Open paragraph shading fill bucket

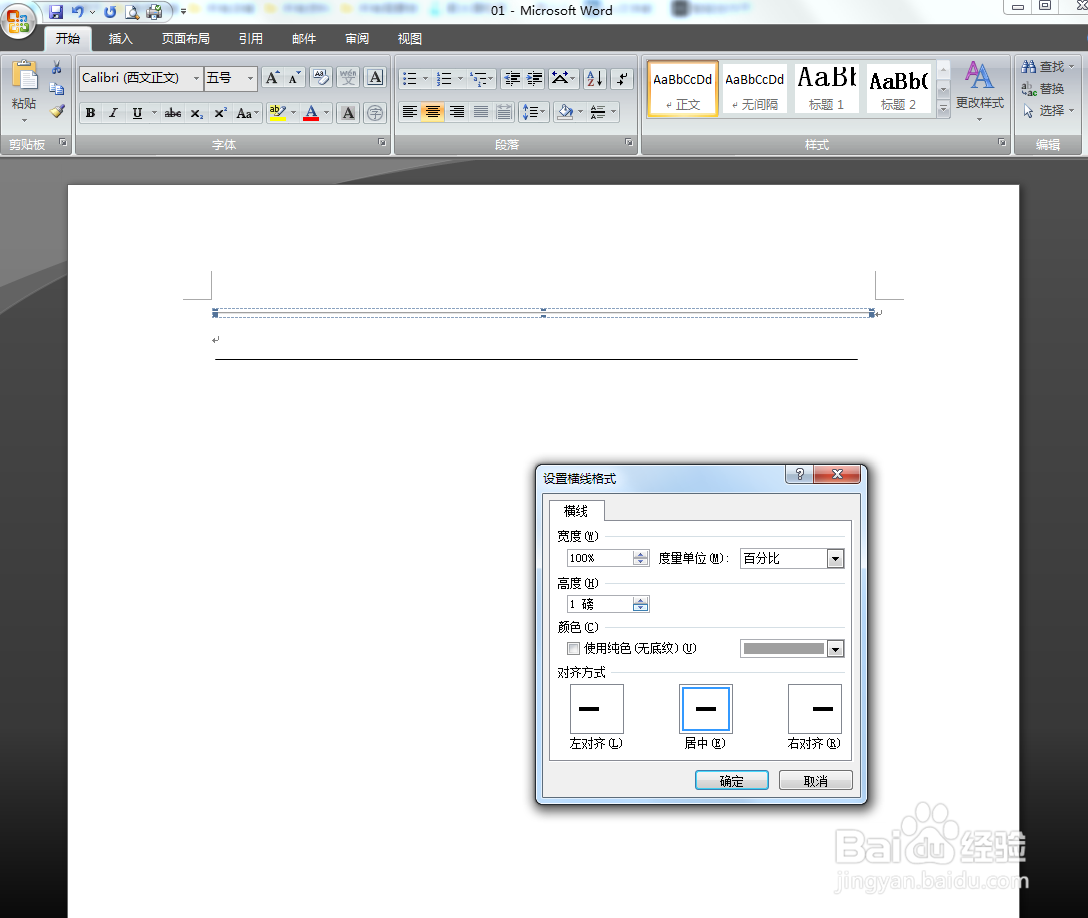click(x=566, y=112)
